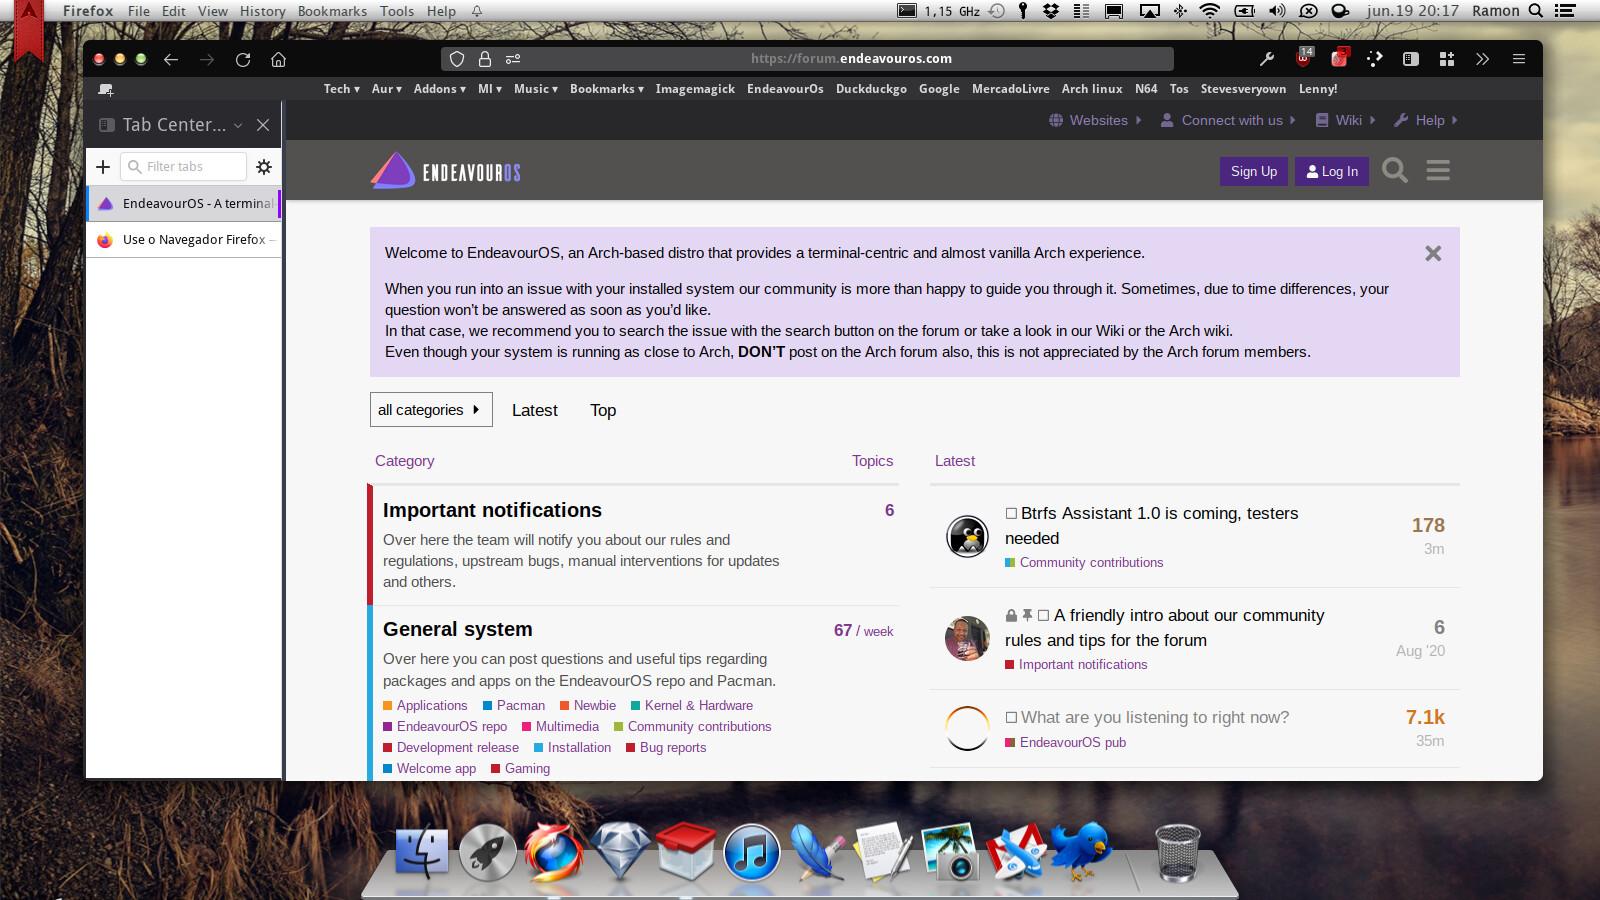Switch to the Latest tab
The image size is (1600, 900).
535,410
